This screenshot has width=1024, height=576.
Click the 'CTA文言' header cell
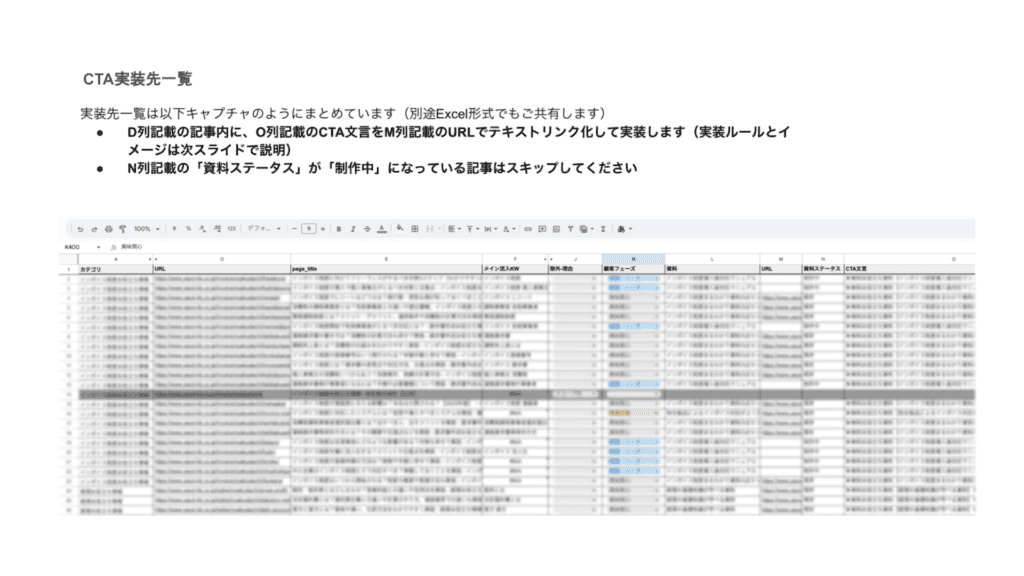pos(909,269)
